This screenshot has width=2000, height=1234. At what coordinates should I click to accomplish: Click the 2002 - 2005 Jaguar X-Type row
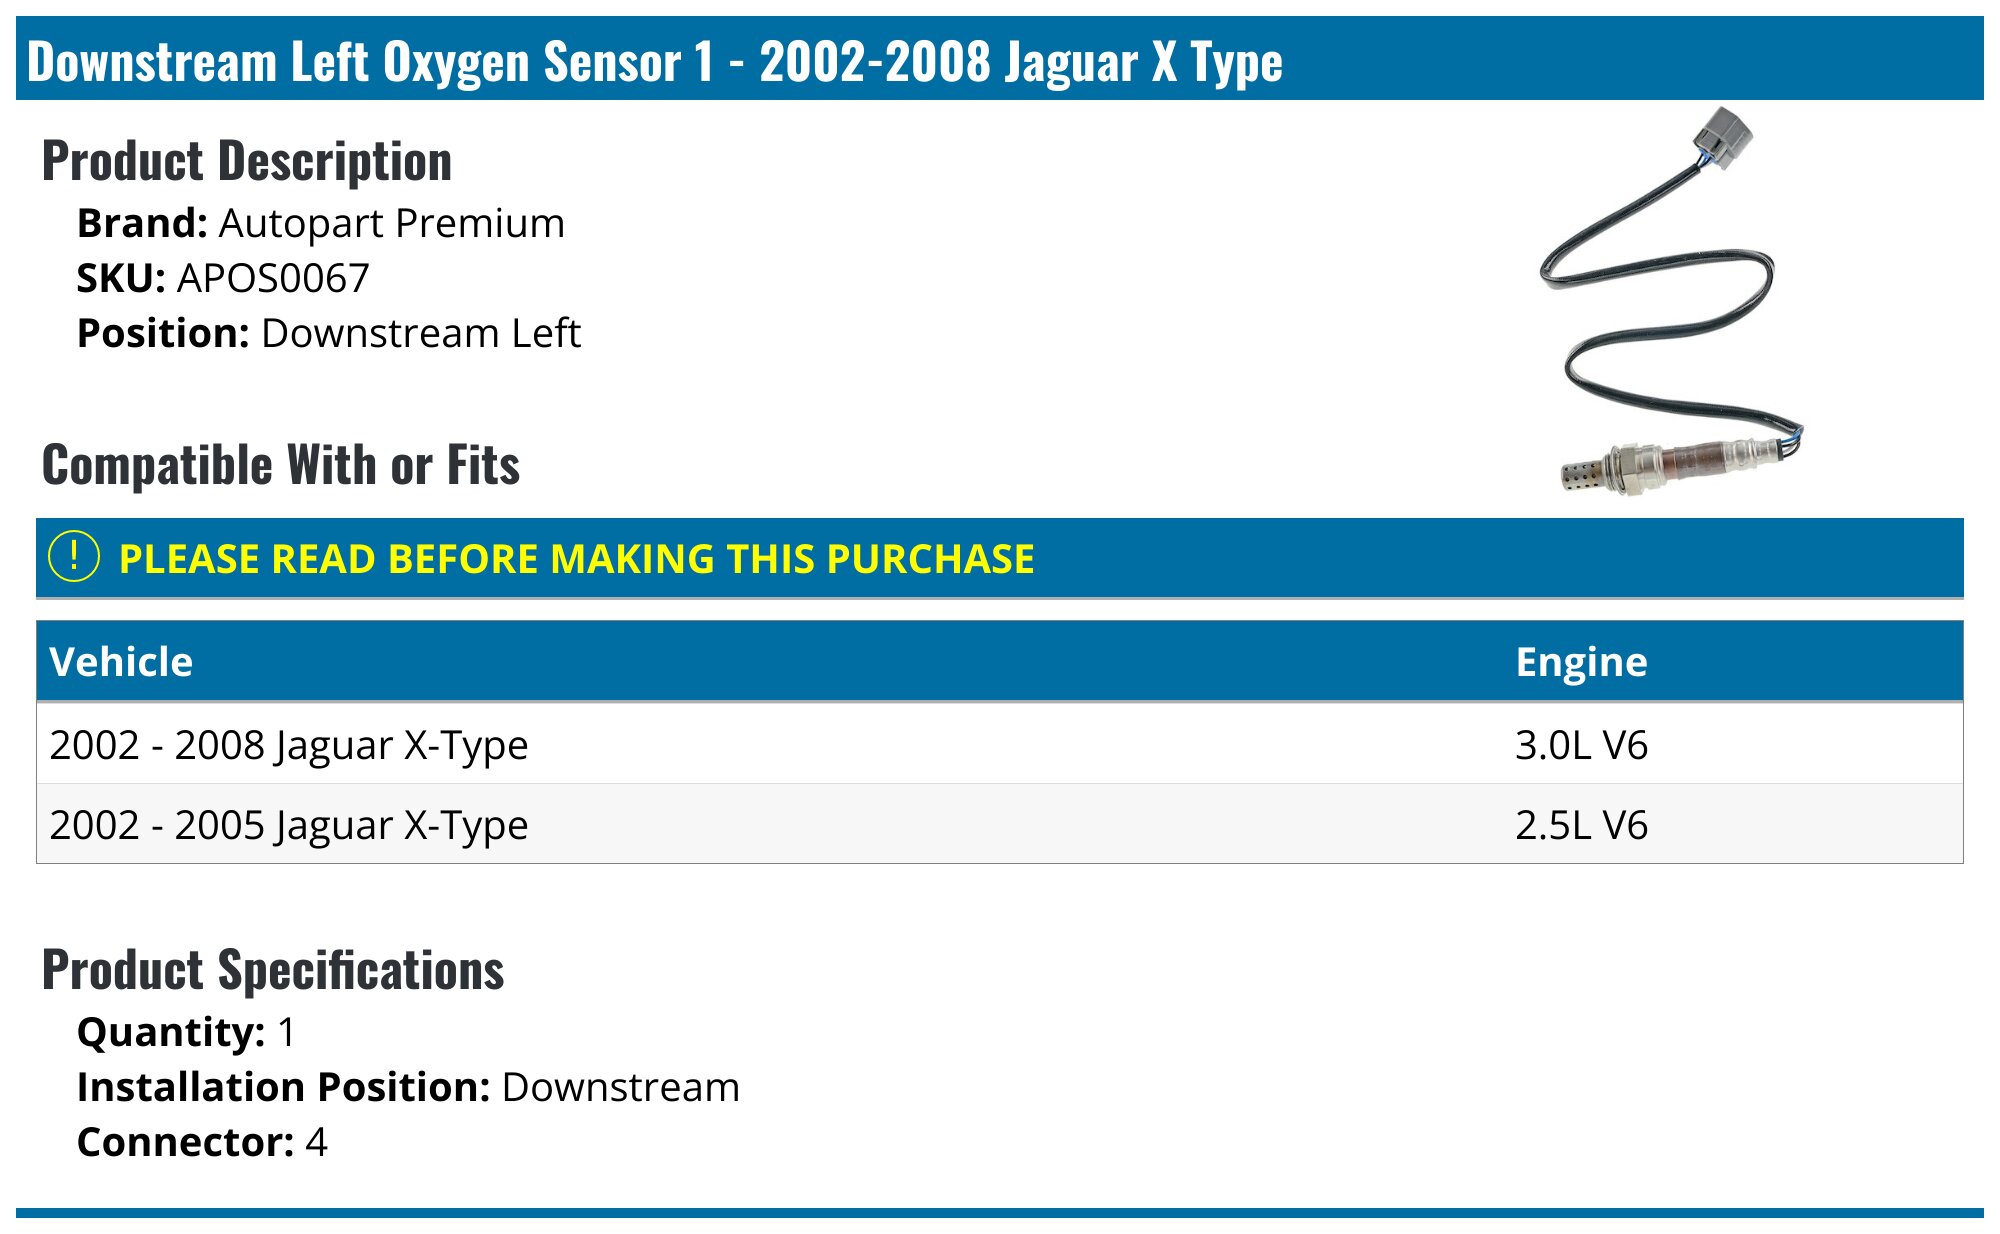(1000, 824)
